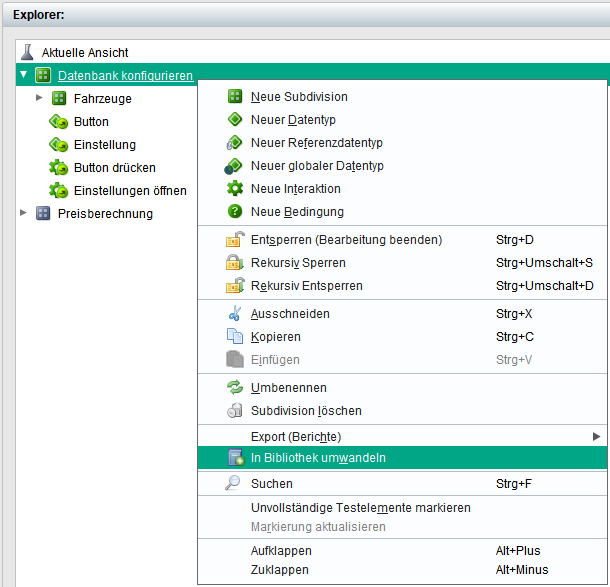The image size is (610, 587).
Task: Click the Rekursiv Entsperren padlock icon
Action: coord(235,285)
